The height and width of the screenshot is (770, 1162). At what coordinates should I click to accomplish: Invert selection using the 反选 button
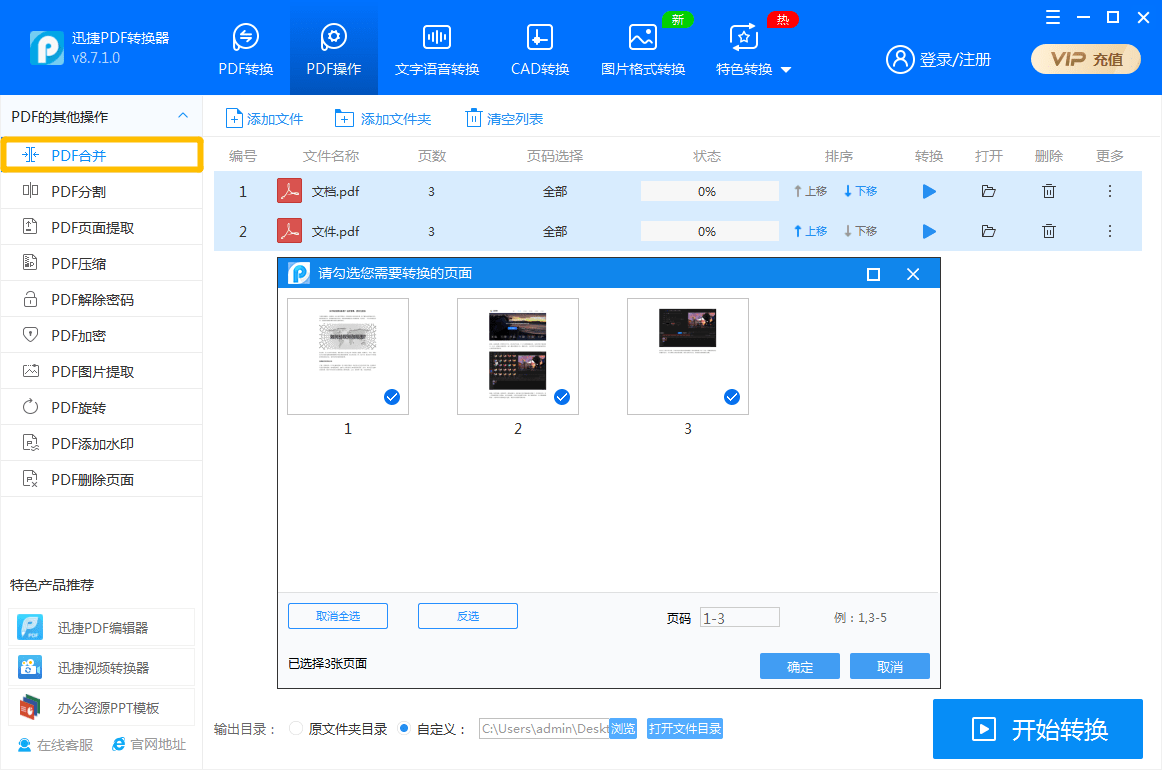point(467,615)
